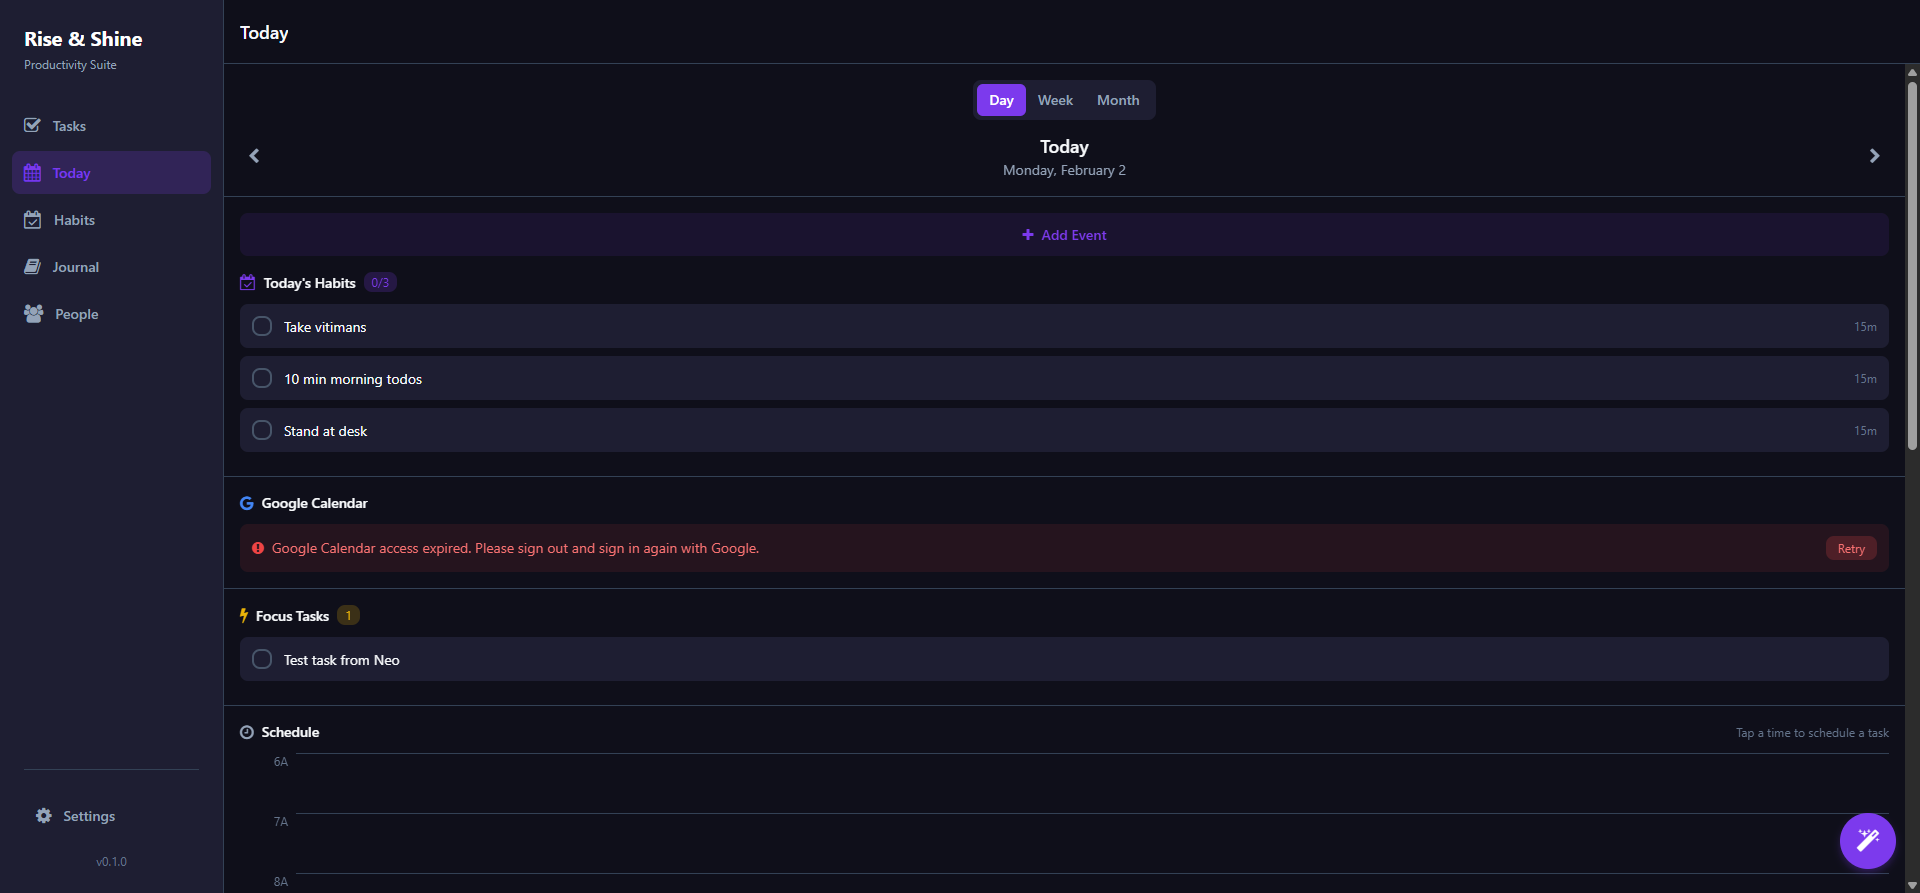Switch to Week view tab
The width and height of the screenshot is (1920, 893).
(x=1055, y=100)
